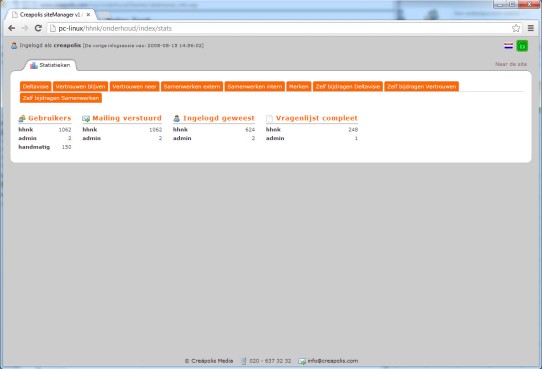Image resolution: width=542 pixels, height=369 pixels.
Task: Click the Vragenlijst compleet page icon
Action: (x=269, y=119)
